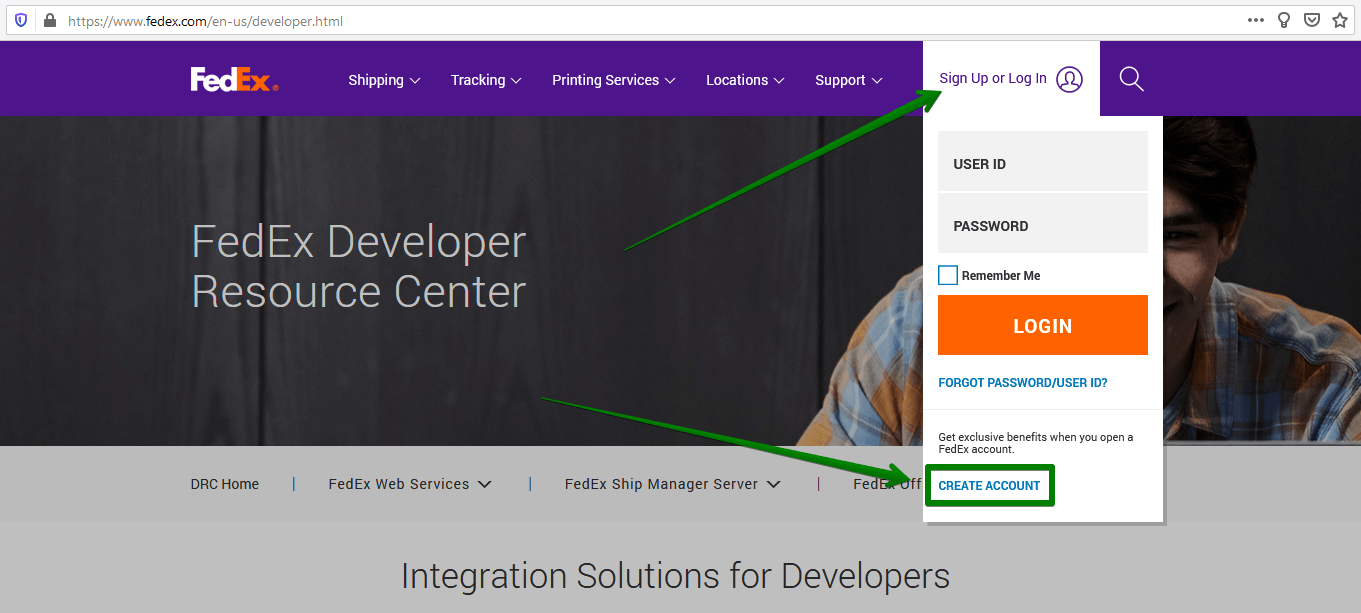Image resolution: width=1361 pixels, height=613 pixels.
Task: Open the site search magnifier icon
Action: 1131,79
